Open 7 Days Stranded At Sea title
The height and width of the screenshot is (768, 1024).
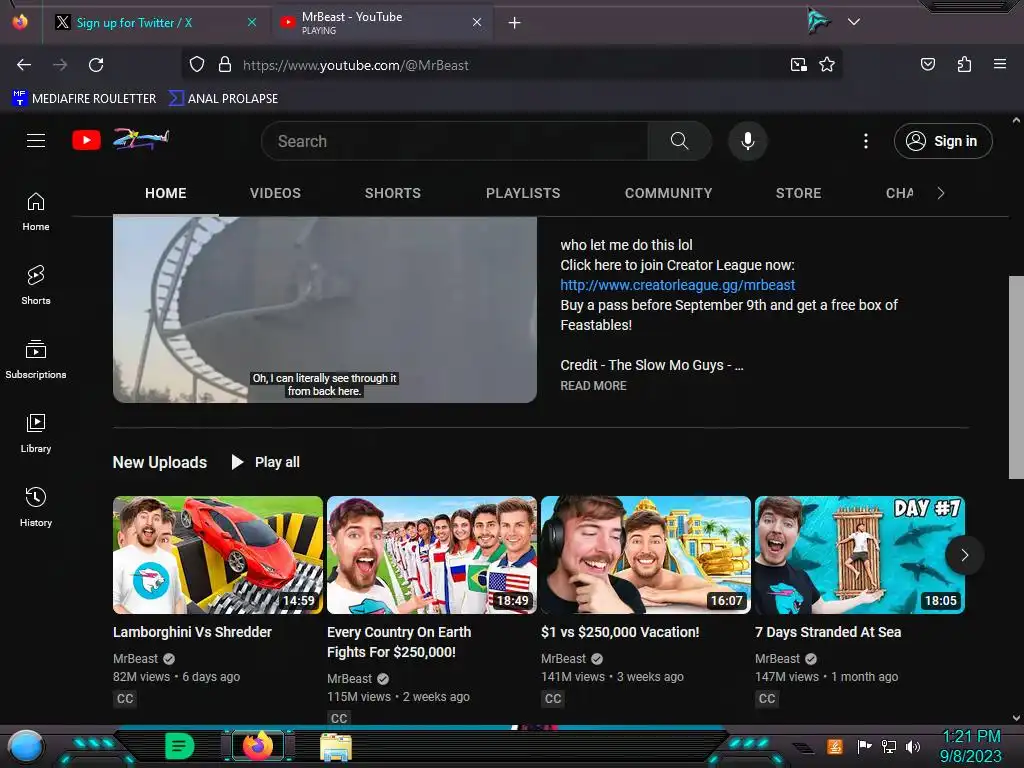coord(827,632)
